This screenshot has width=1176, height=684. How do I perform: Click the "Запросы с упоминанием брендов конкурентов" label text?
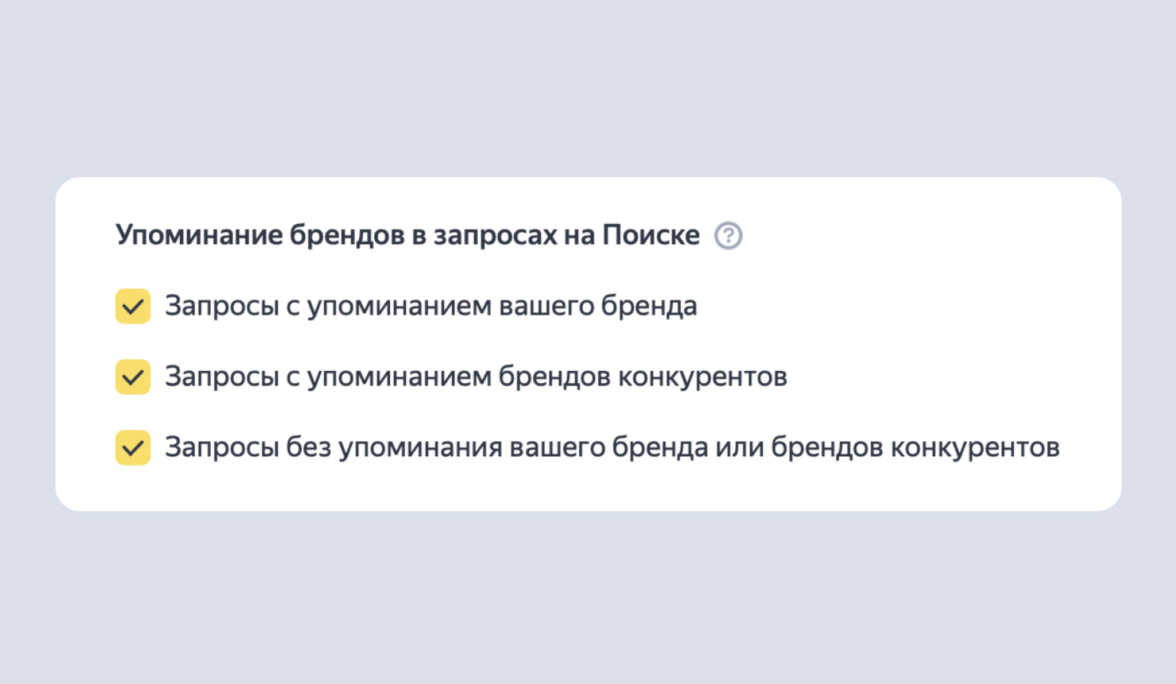coord(475,377)
